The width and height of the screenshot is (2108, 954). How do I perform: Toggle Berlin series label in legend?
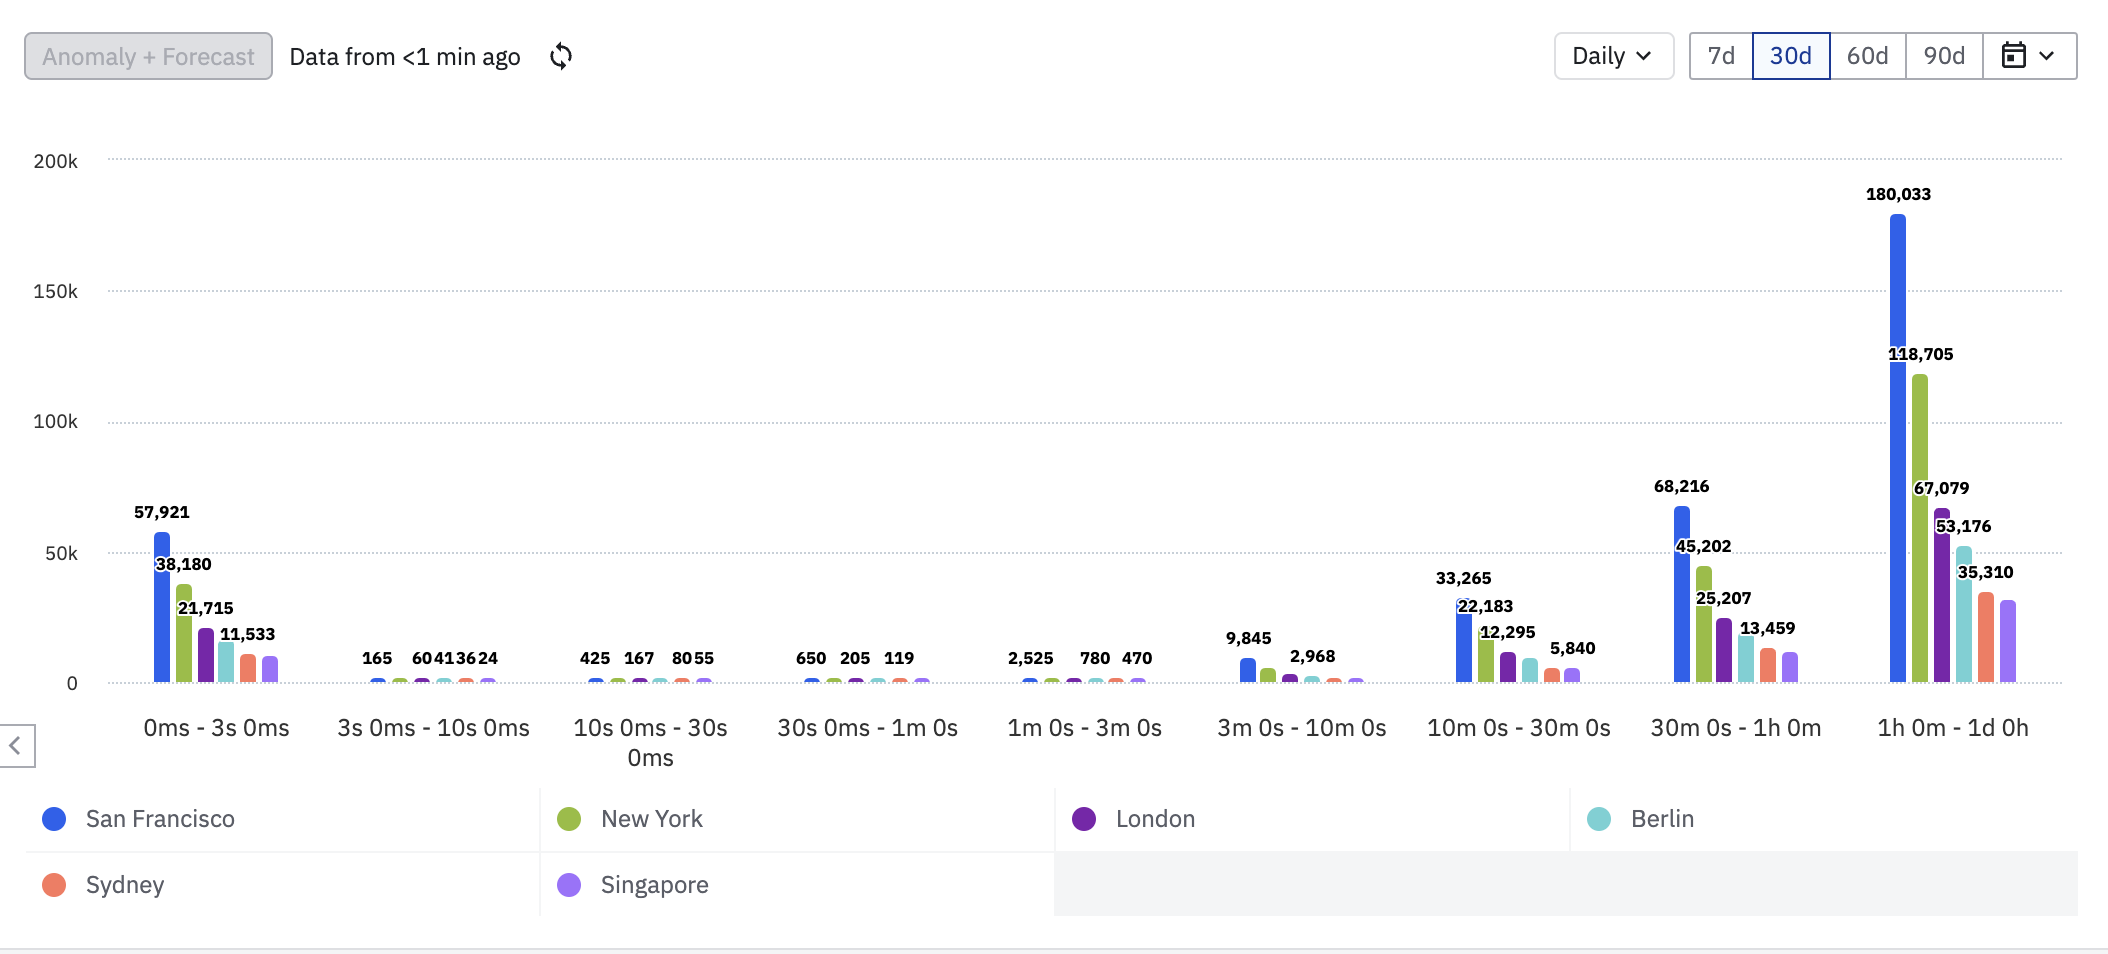pos(1662,819)
